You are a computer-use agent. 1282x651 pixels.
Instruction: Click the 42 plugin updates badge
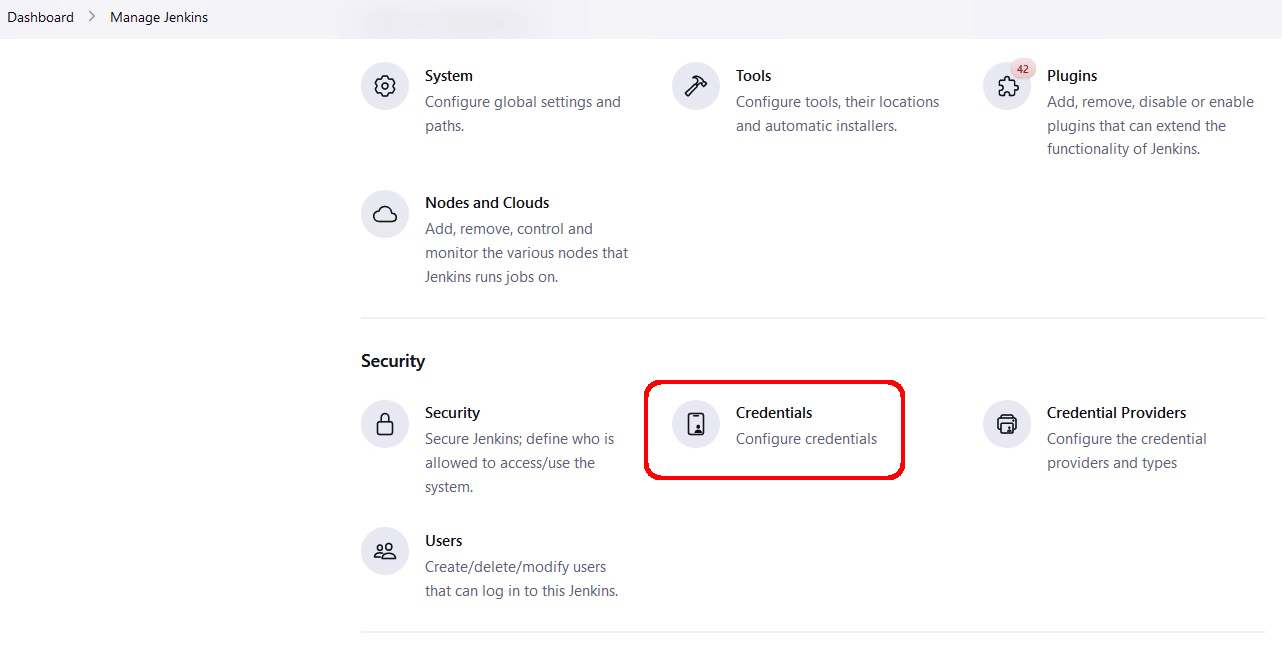click(x=1022, y=69)
